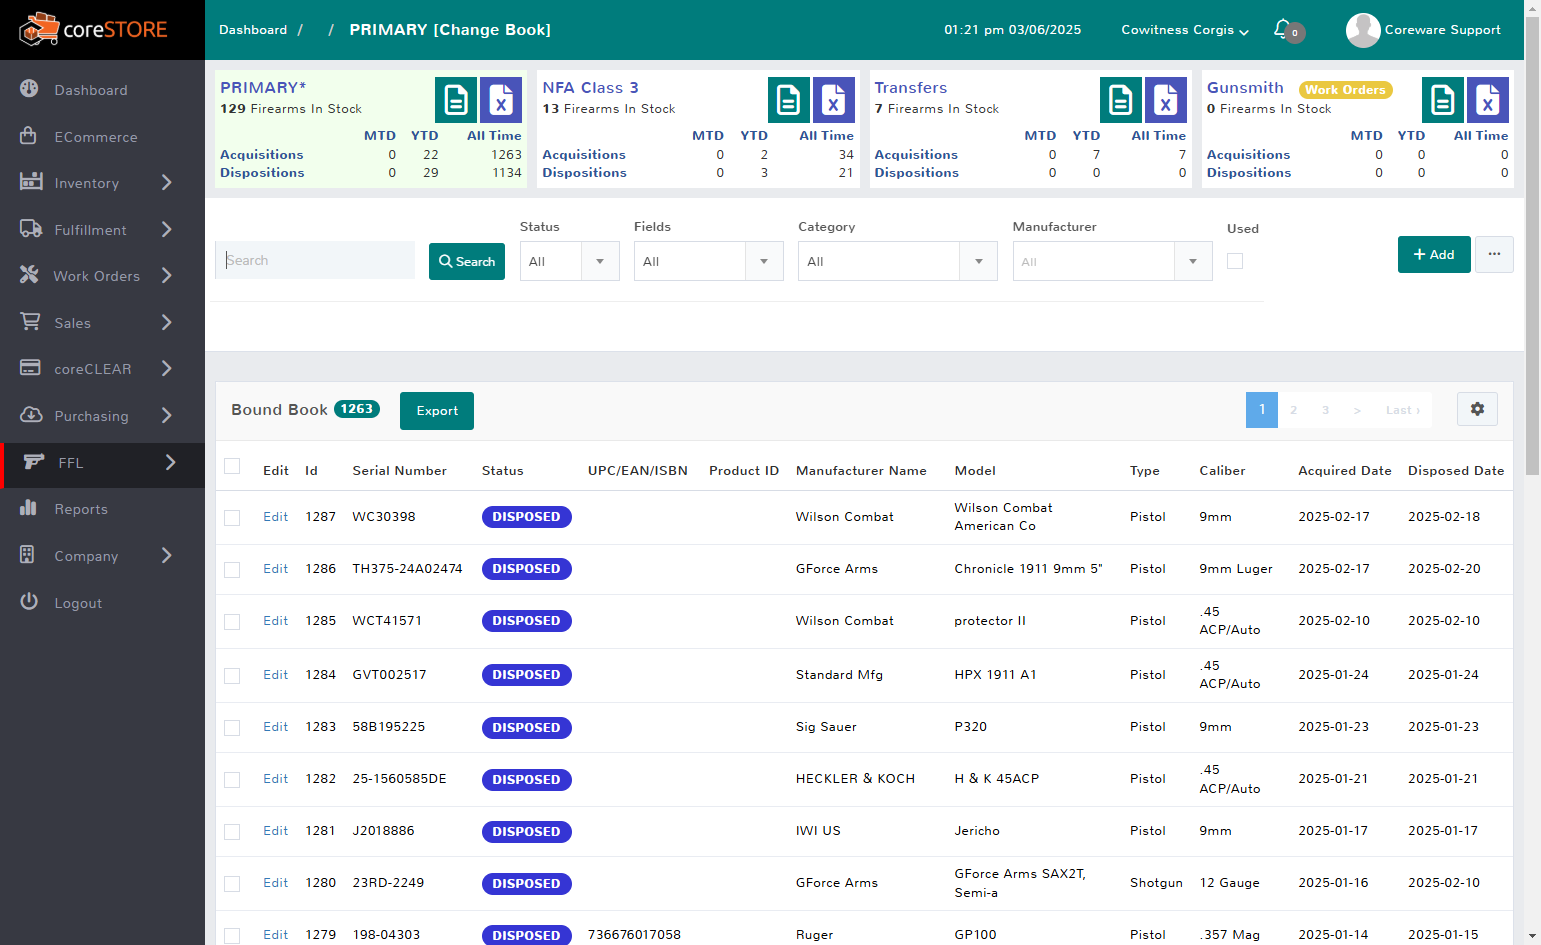Select the Logout sidebar menu item
The image size is (1541, 945).
click(102, 602)
